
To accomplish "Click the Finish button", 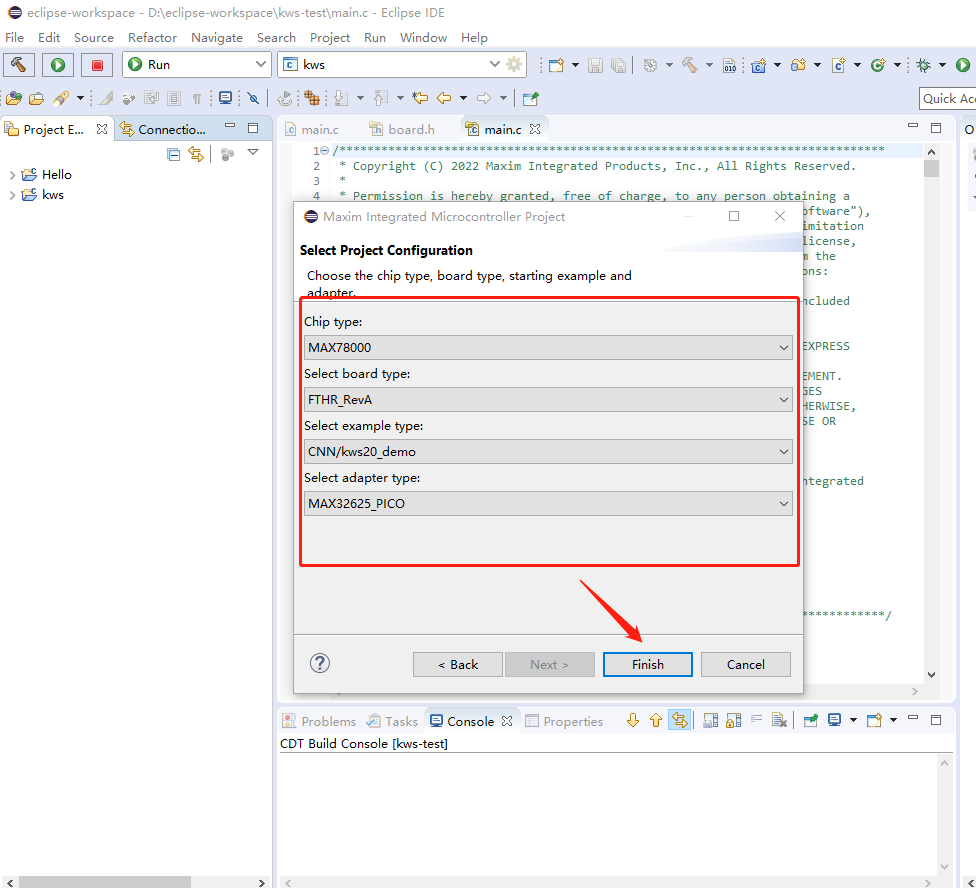I will point(647,665).
